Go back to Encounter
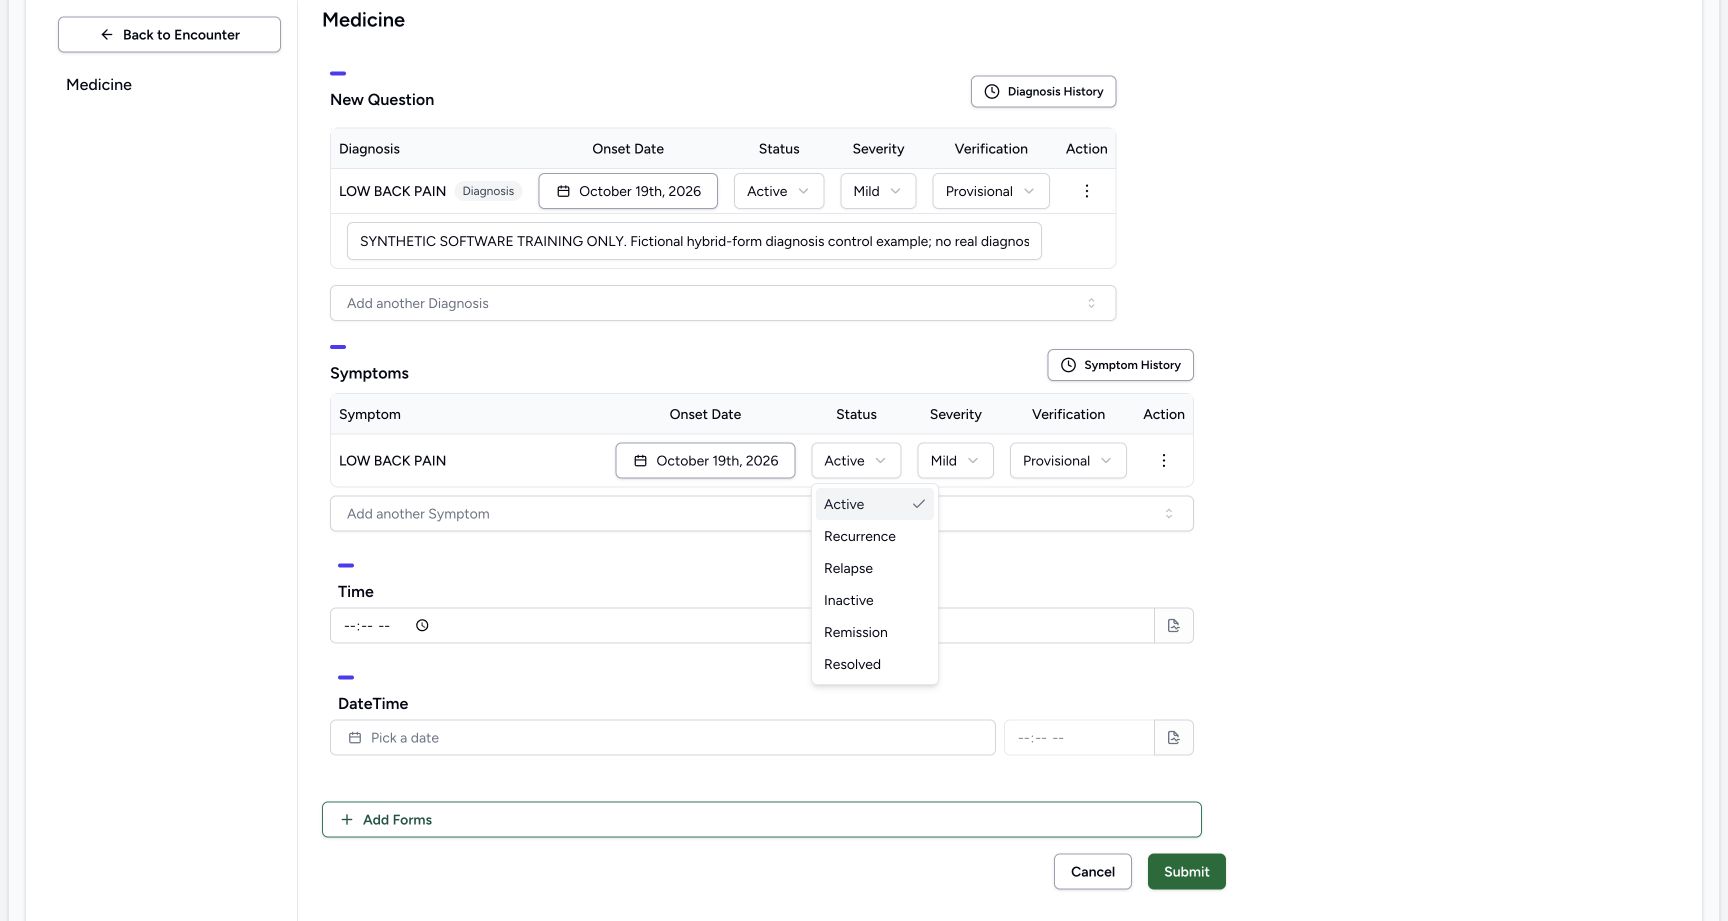 pos(169,35)
